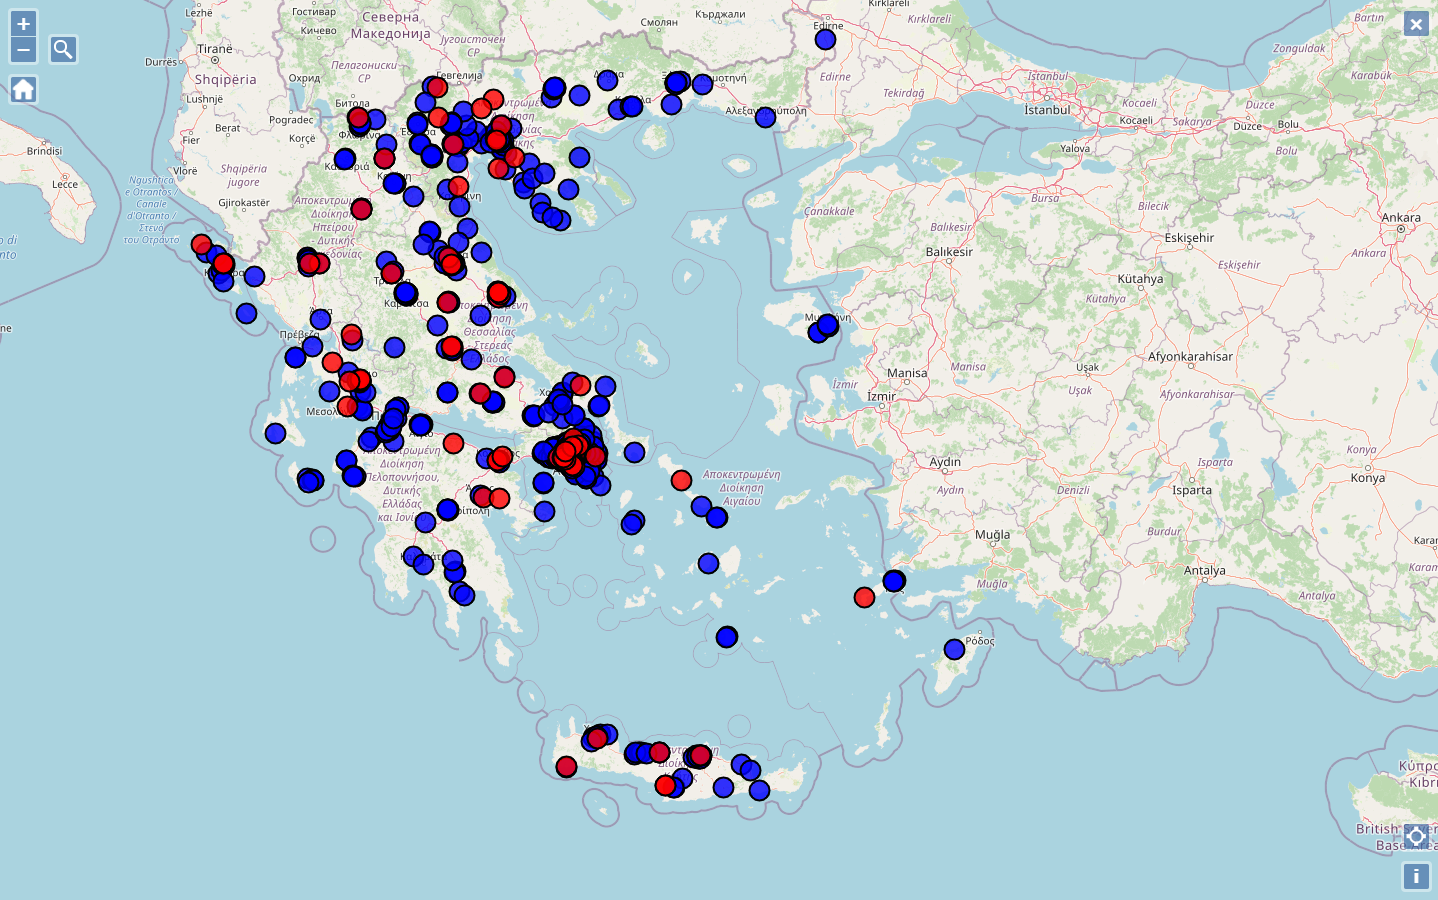Screen dimensions: 1438x900
Task: Select the red marker in the Cyclades
Action: [x=681, y=481]
